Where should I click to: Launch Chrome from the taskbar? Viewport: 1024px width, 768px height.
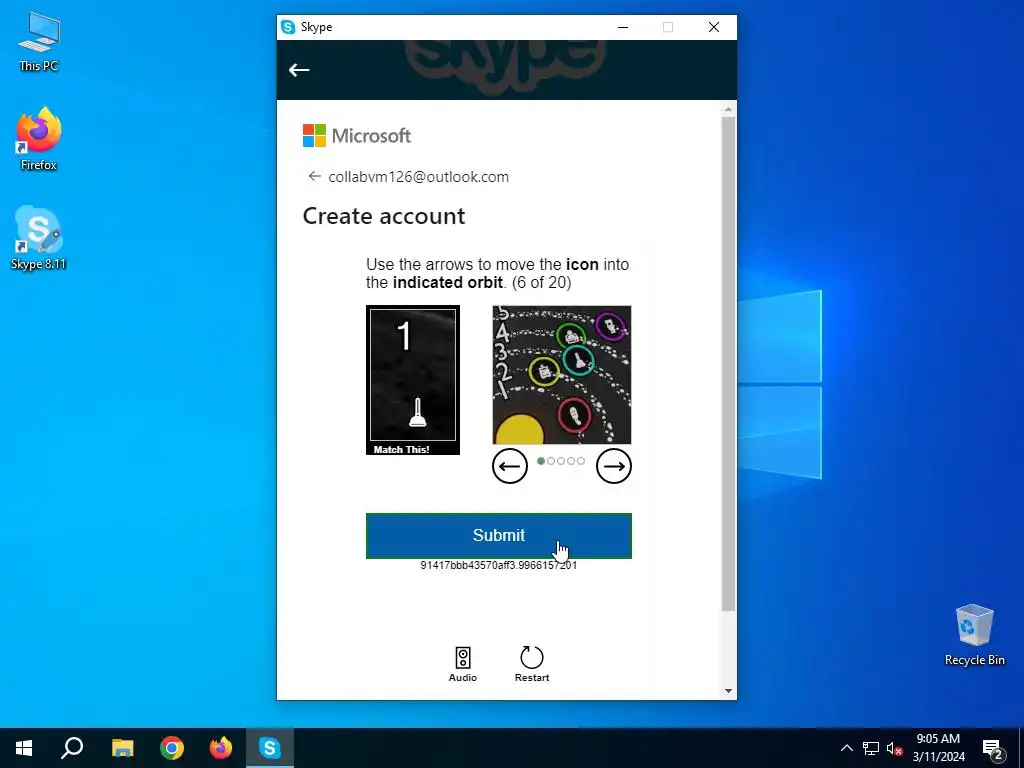pos(172,748)
